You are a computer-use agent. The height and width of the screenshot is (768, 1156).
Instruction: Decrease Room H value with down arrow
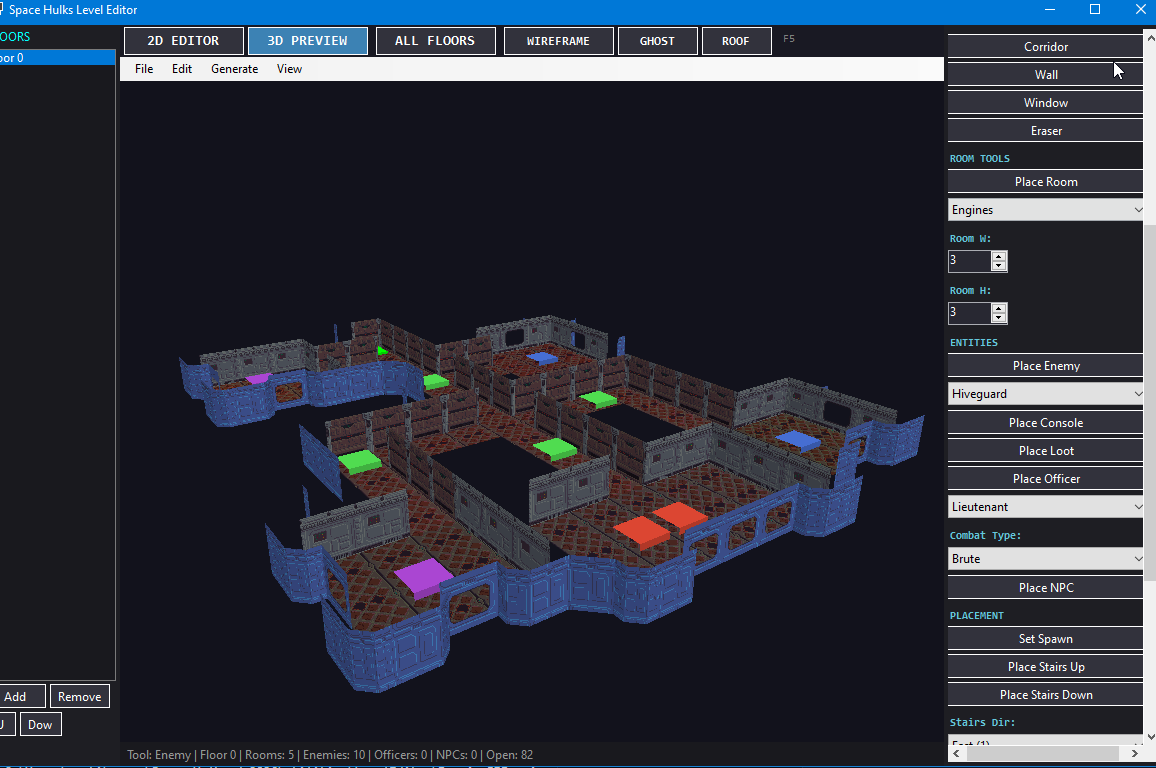[x=999, y=318]
